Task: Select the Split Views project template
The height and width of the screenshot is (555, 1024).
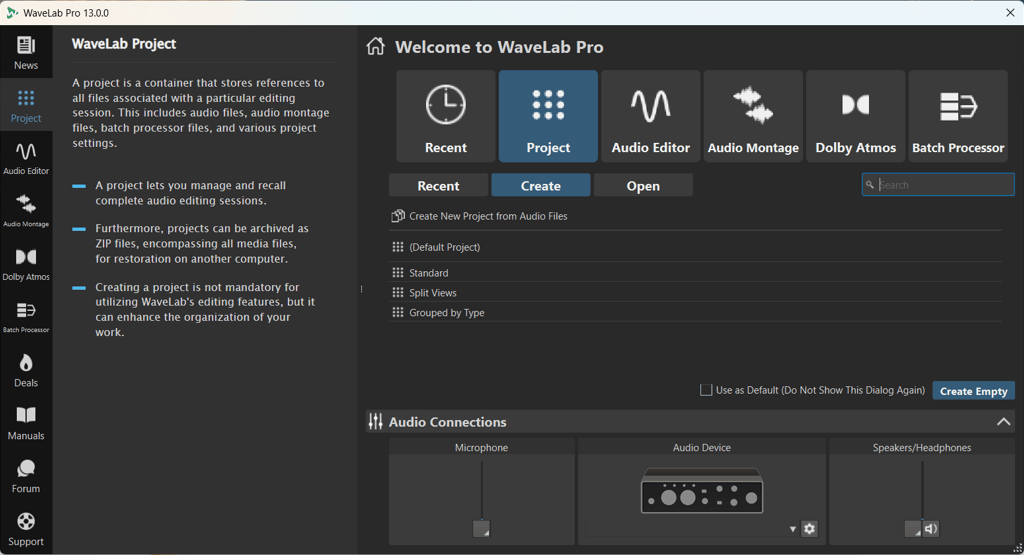Action: (x=696, y=293)
